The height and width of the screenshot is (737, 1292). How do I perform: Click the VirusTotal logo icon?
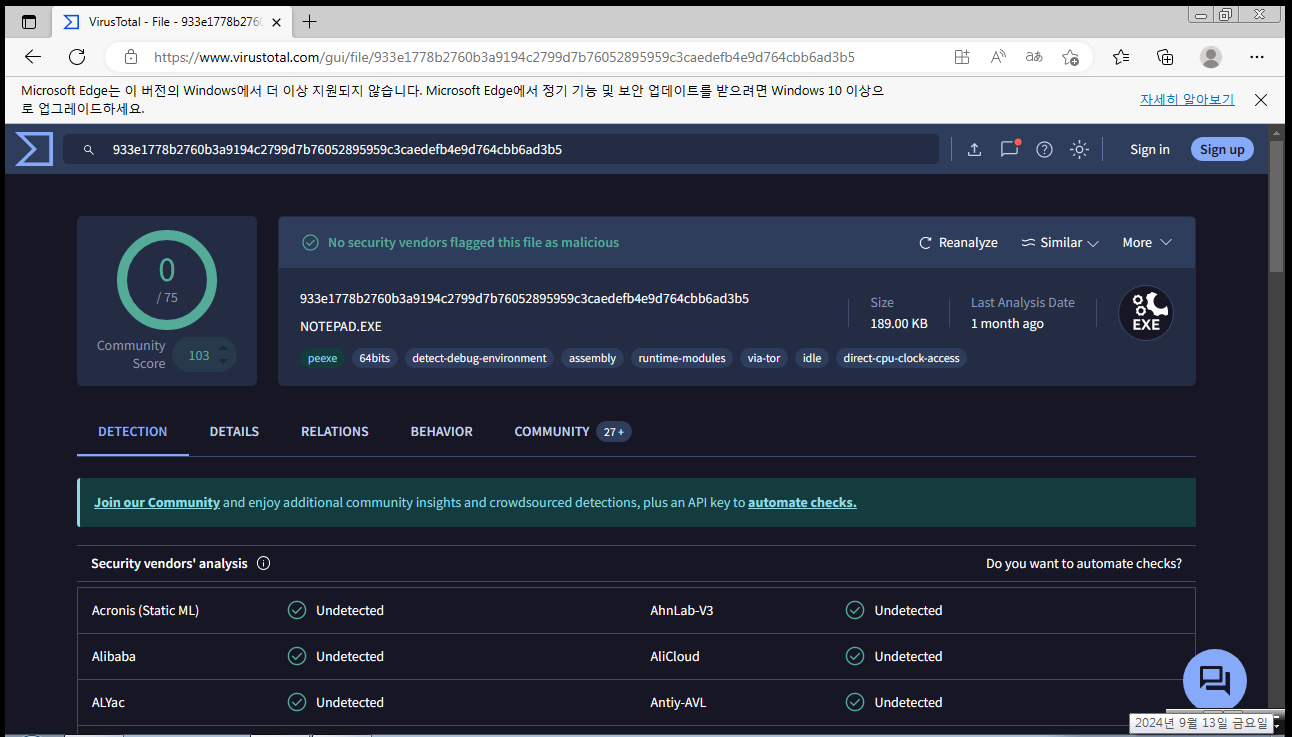(33, 149)
